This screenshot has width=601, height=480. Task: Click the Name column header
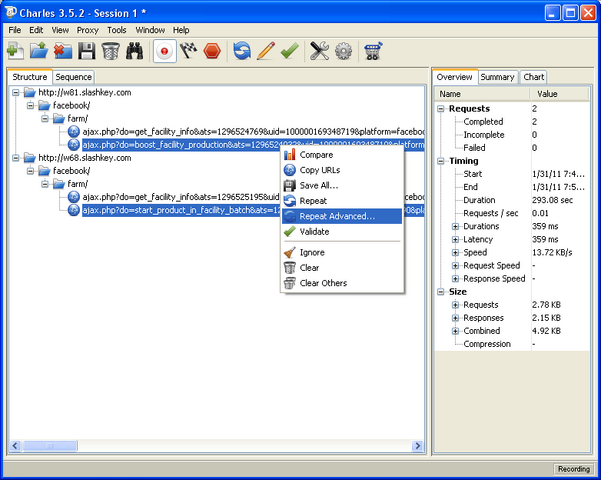click(x=482, y=94)
